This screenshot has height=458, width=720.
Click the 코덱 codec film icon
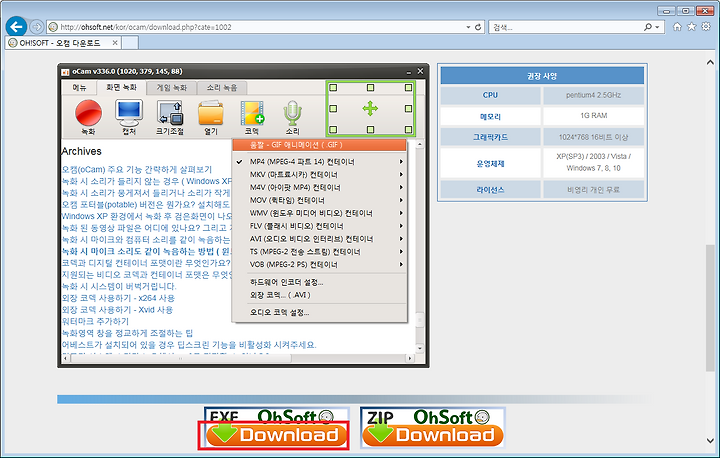click(252, 113)
